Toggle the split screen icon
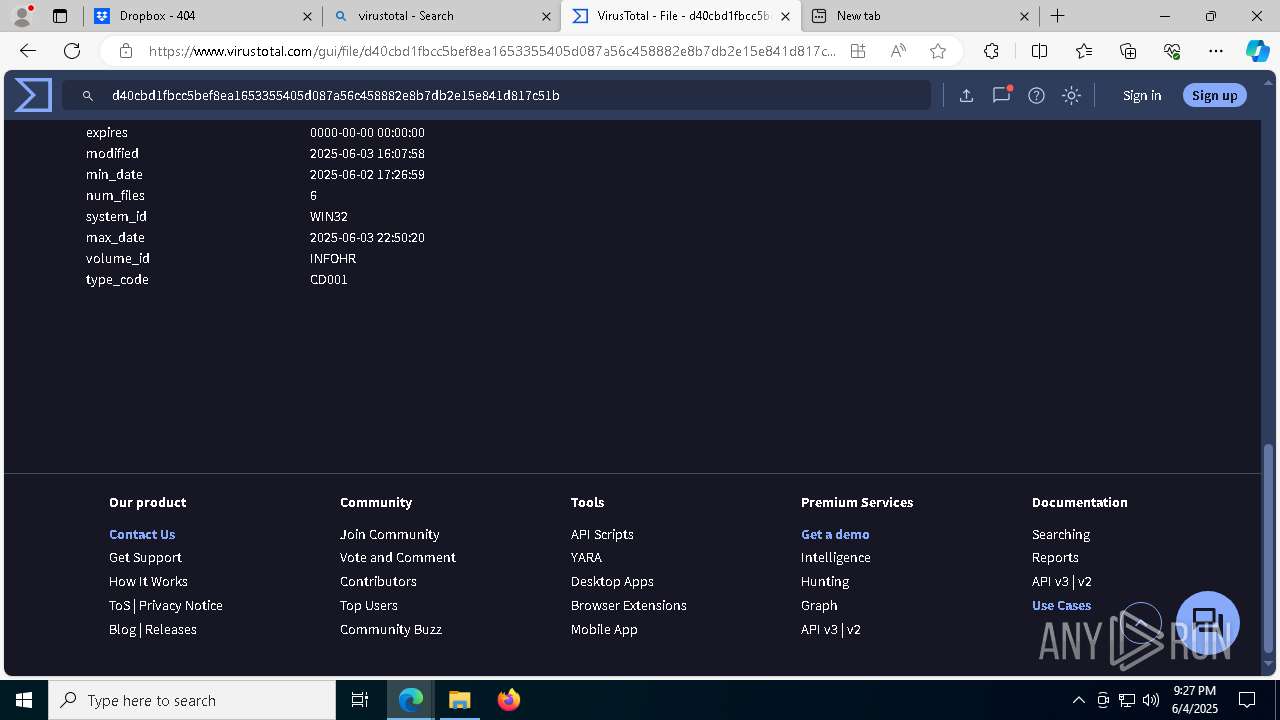The image size is (1280, 720). pyautogui.click(x=1039, y=51)
